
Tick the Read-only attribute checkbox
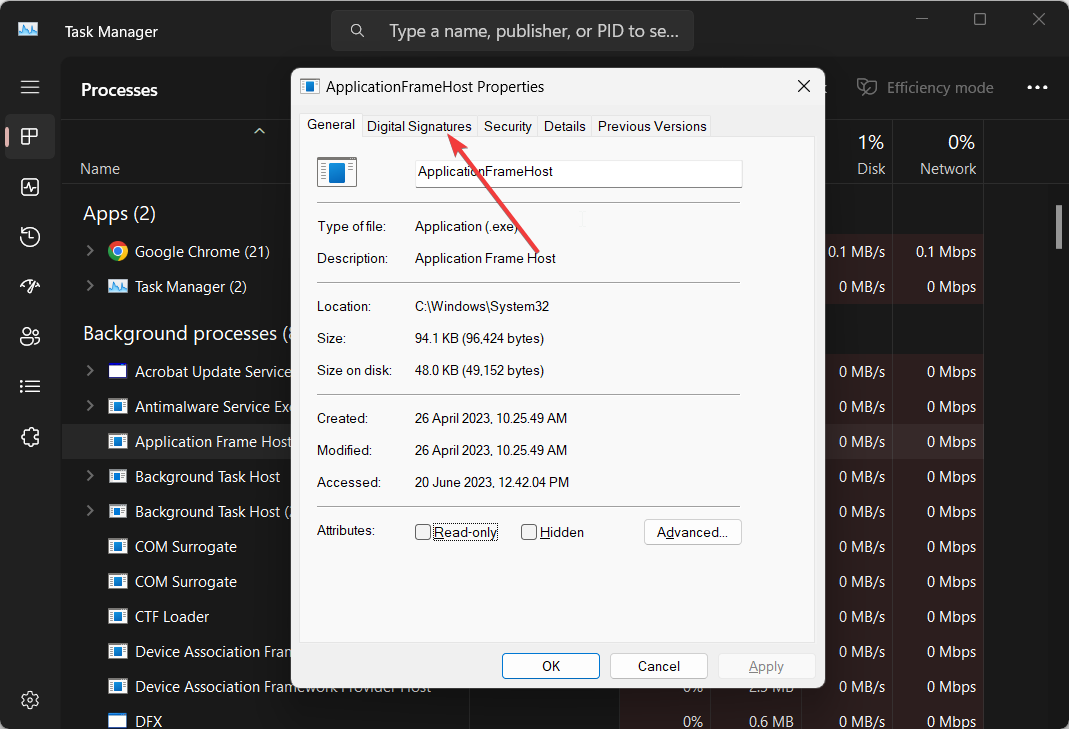[423, 532]
